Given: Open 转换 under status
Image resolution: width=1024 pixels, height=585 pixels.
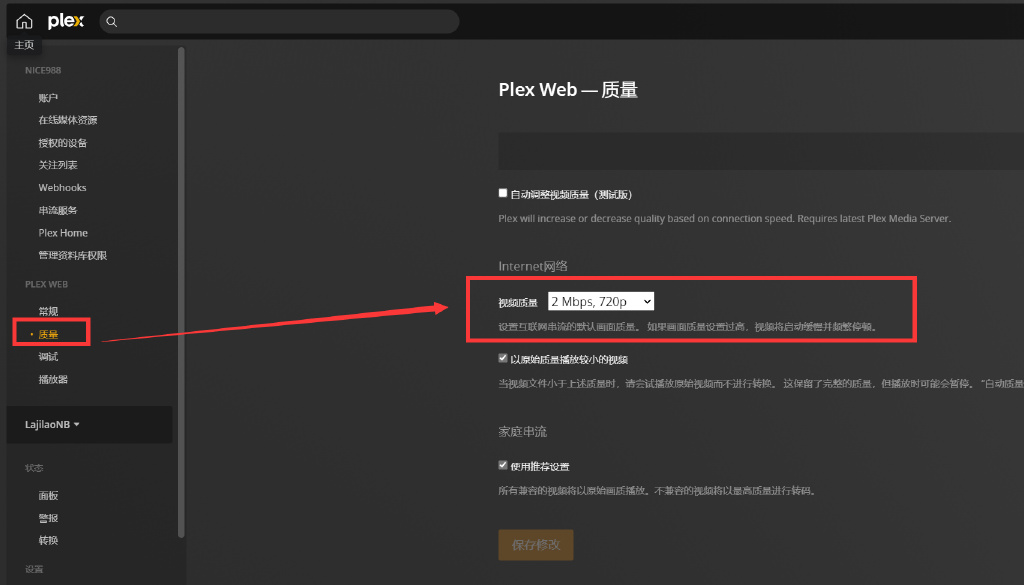Looking at the screenshot, I should point(48,541).
